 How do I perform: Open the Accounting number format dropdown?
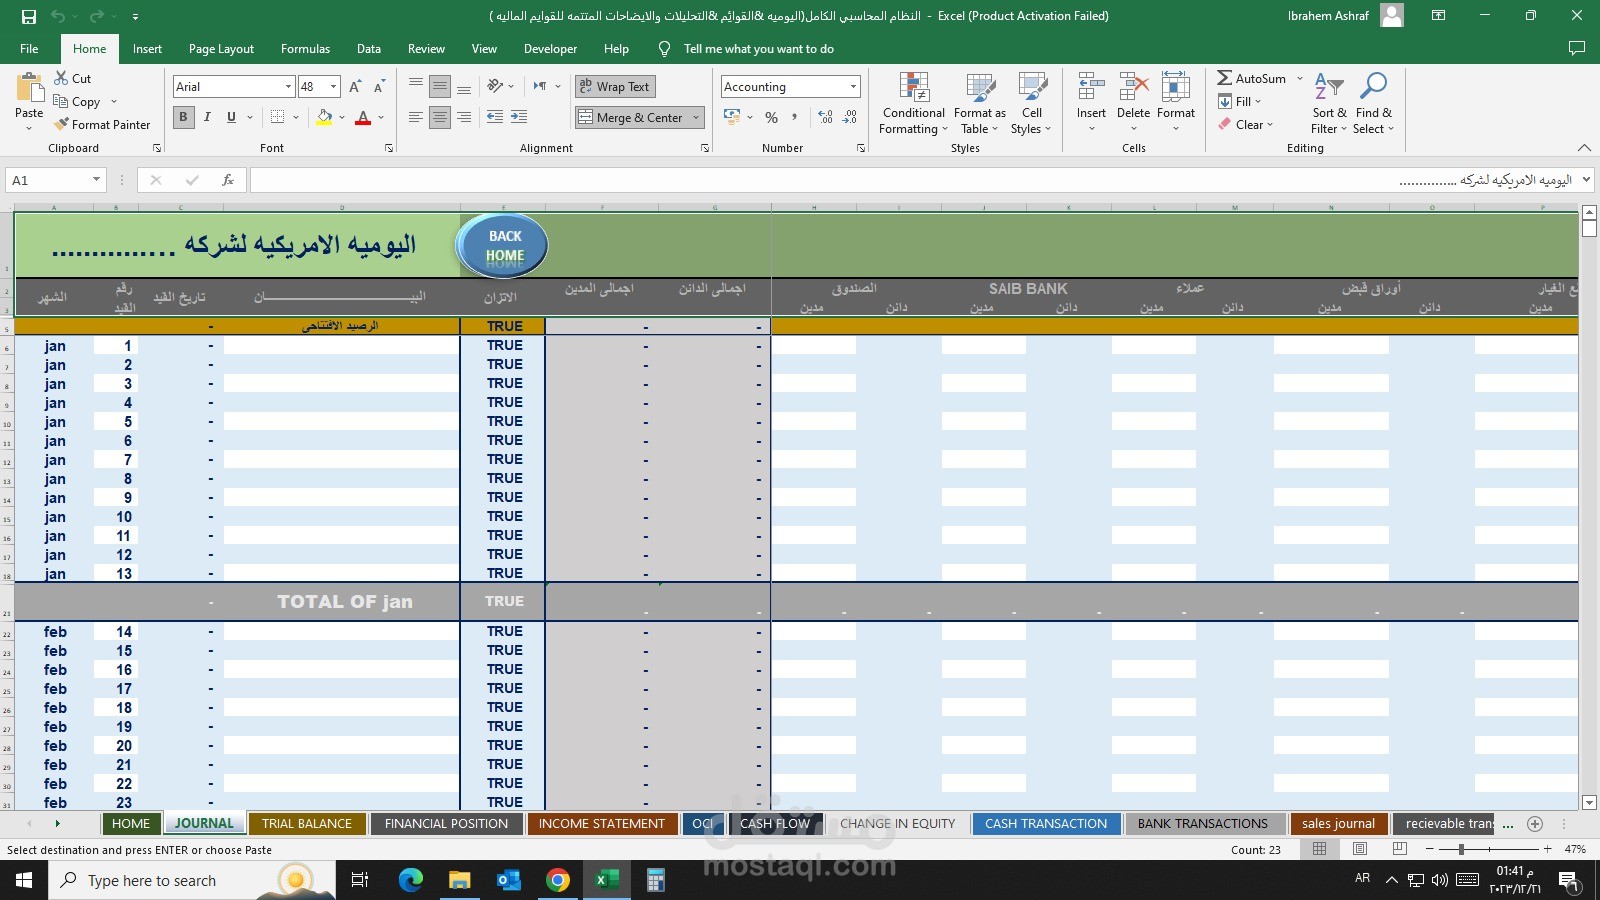[x=853, y=87]
